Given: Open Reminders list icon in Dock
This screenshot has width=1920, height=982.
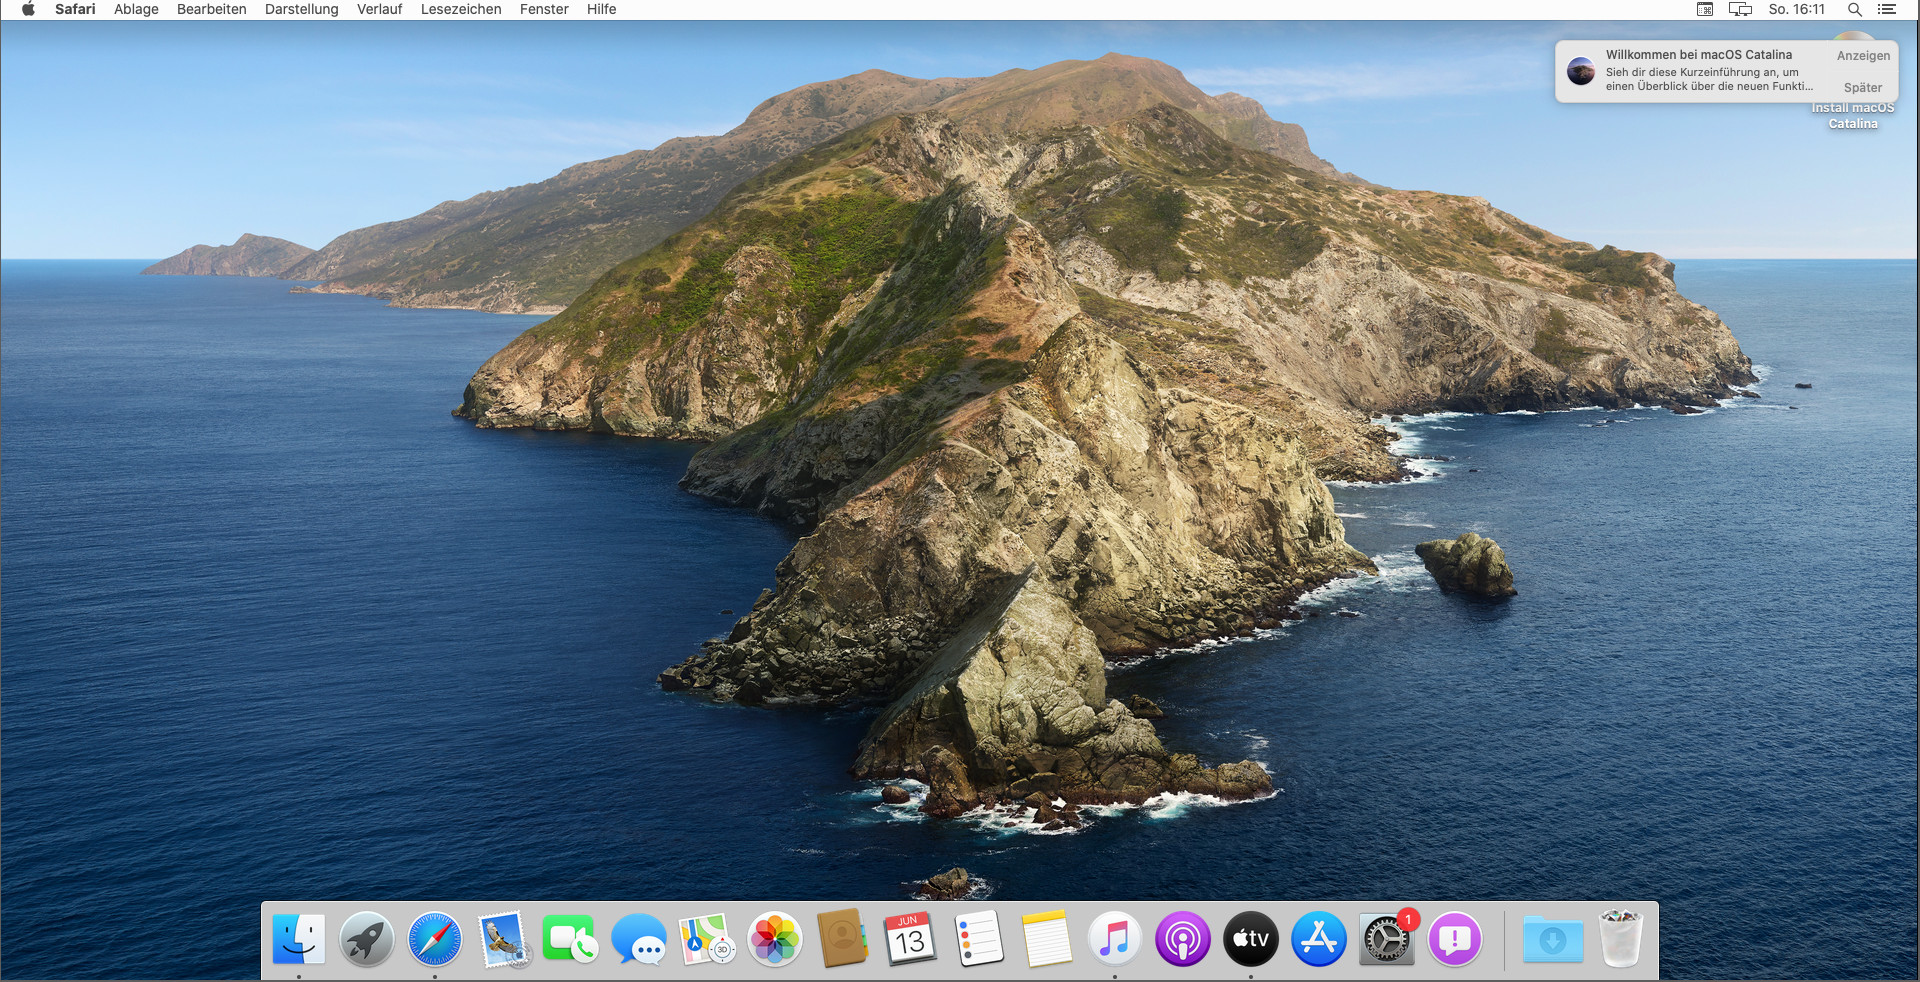Looking at the screenshot, I should [x=979, y=940].
